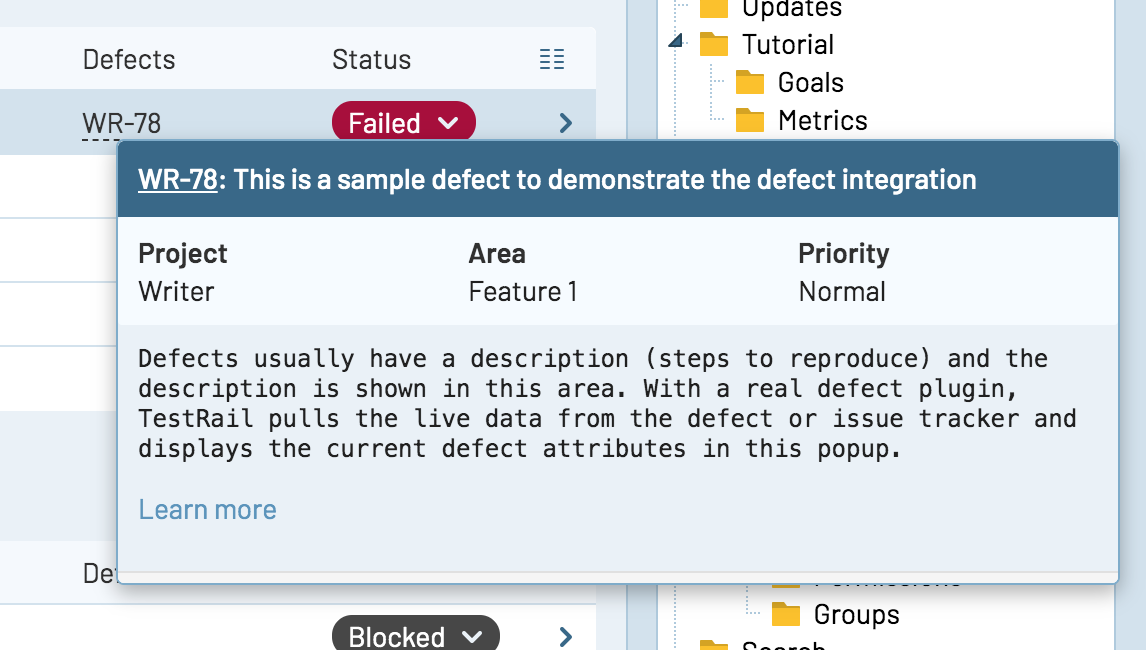This screenshot has height=650, width=1146.
Task: Select the Metrics tree item
Action: (822, 120)
